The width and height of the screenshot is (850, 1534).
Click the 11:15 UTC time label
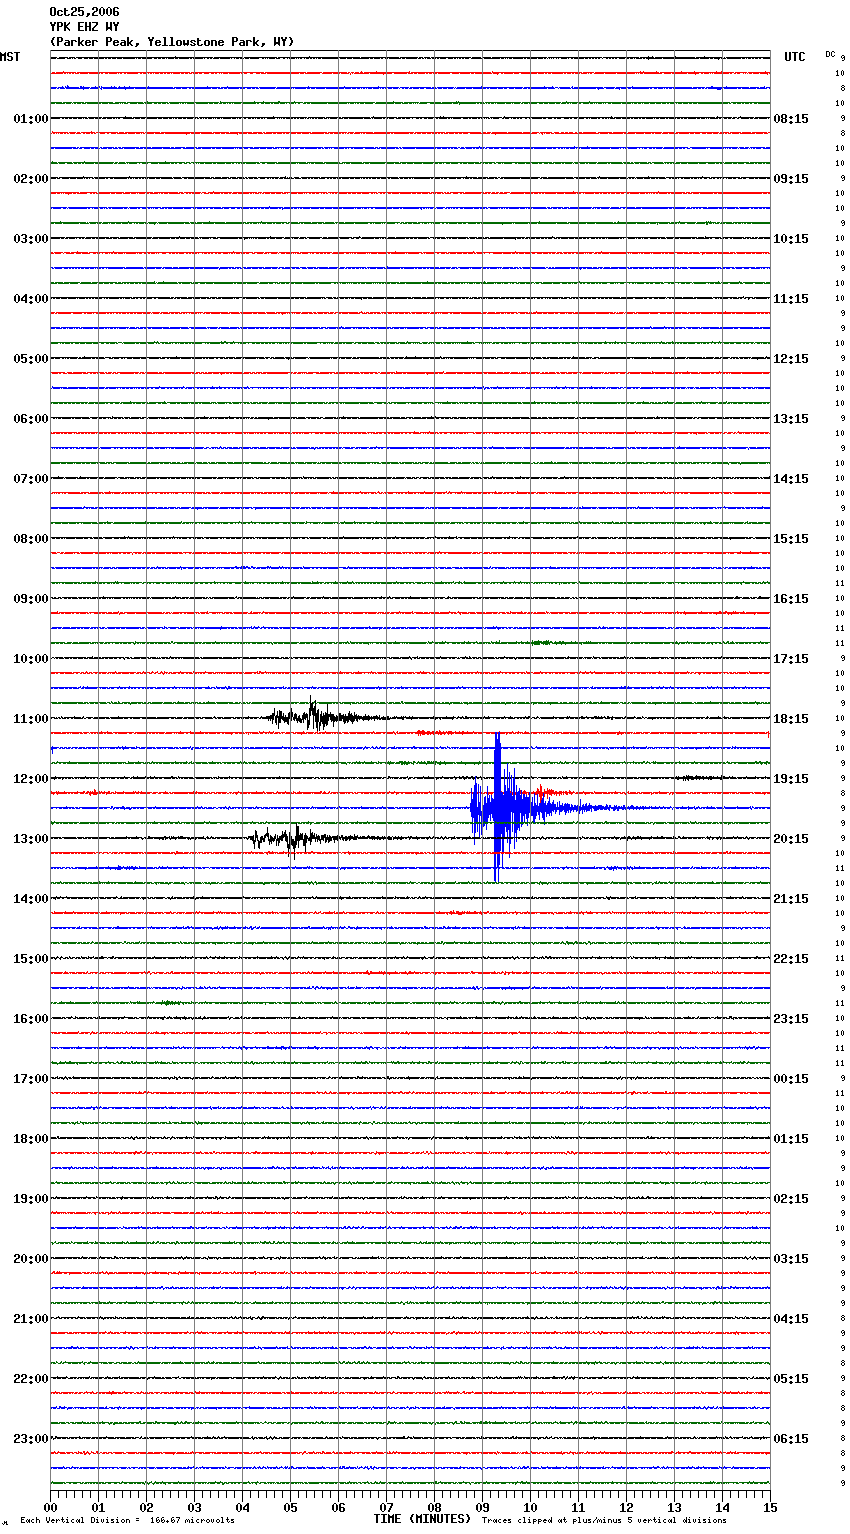[791, 299]
